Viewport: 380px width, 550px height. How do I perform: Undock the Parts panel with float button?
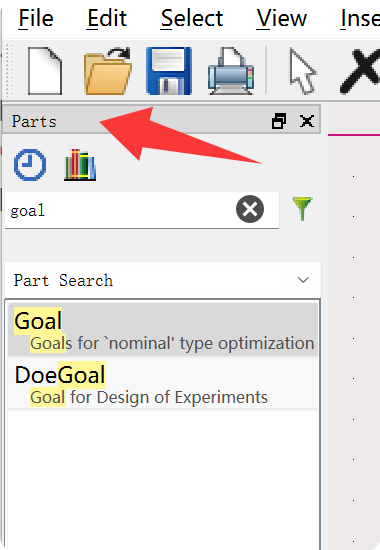click(279, 121)
